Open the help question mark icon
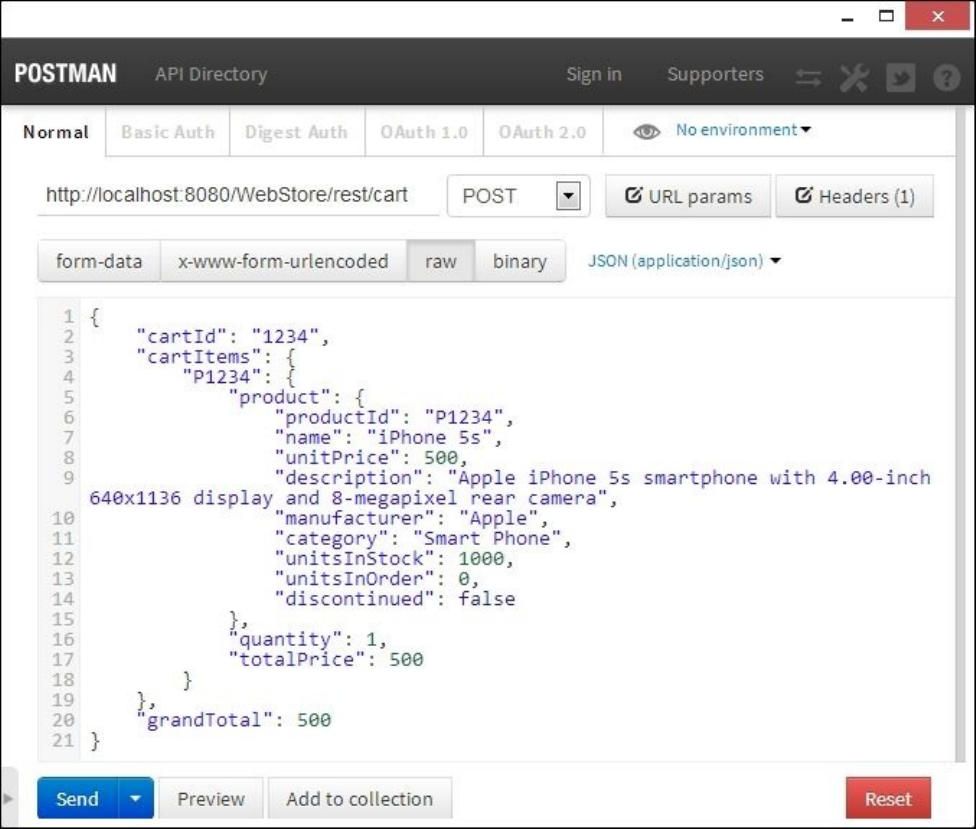The height and width of the screenshot is (829, 976). click(946, 78)
